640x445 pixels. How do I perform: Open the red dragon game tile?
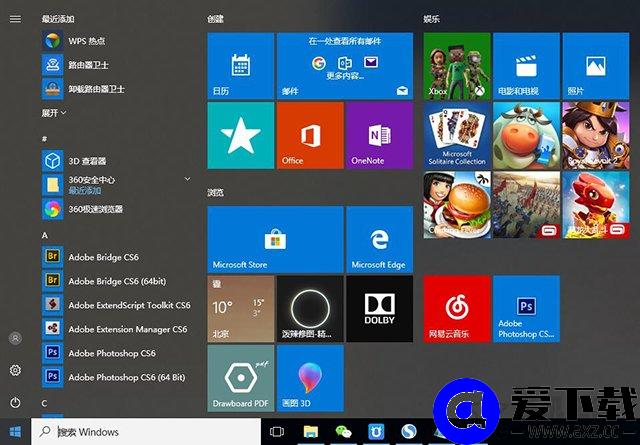tap(596, 205)
